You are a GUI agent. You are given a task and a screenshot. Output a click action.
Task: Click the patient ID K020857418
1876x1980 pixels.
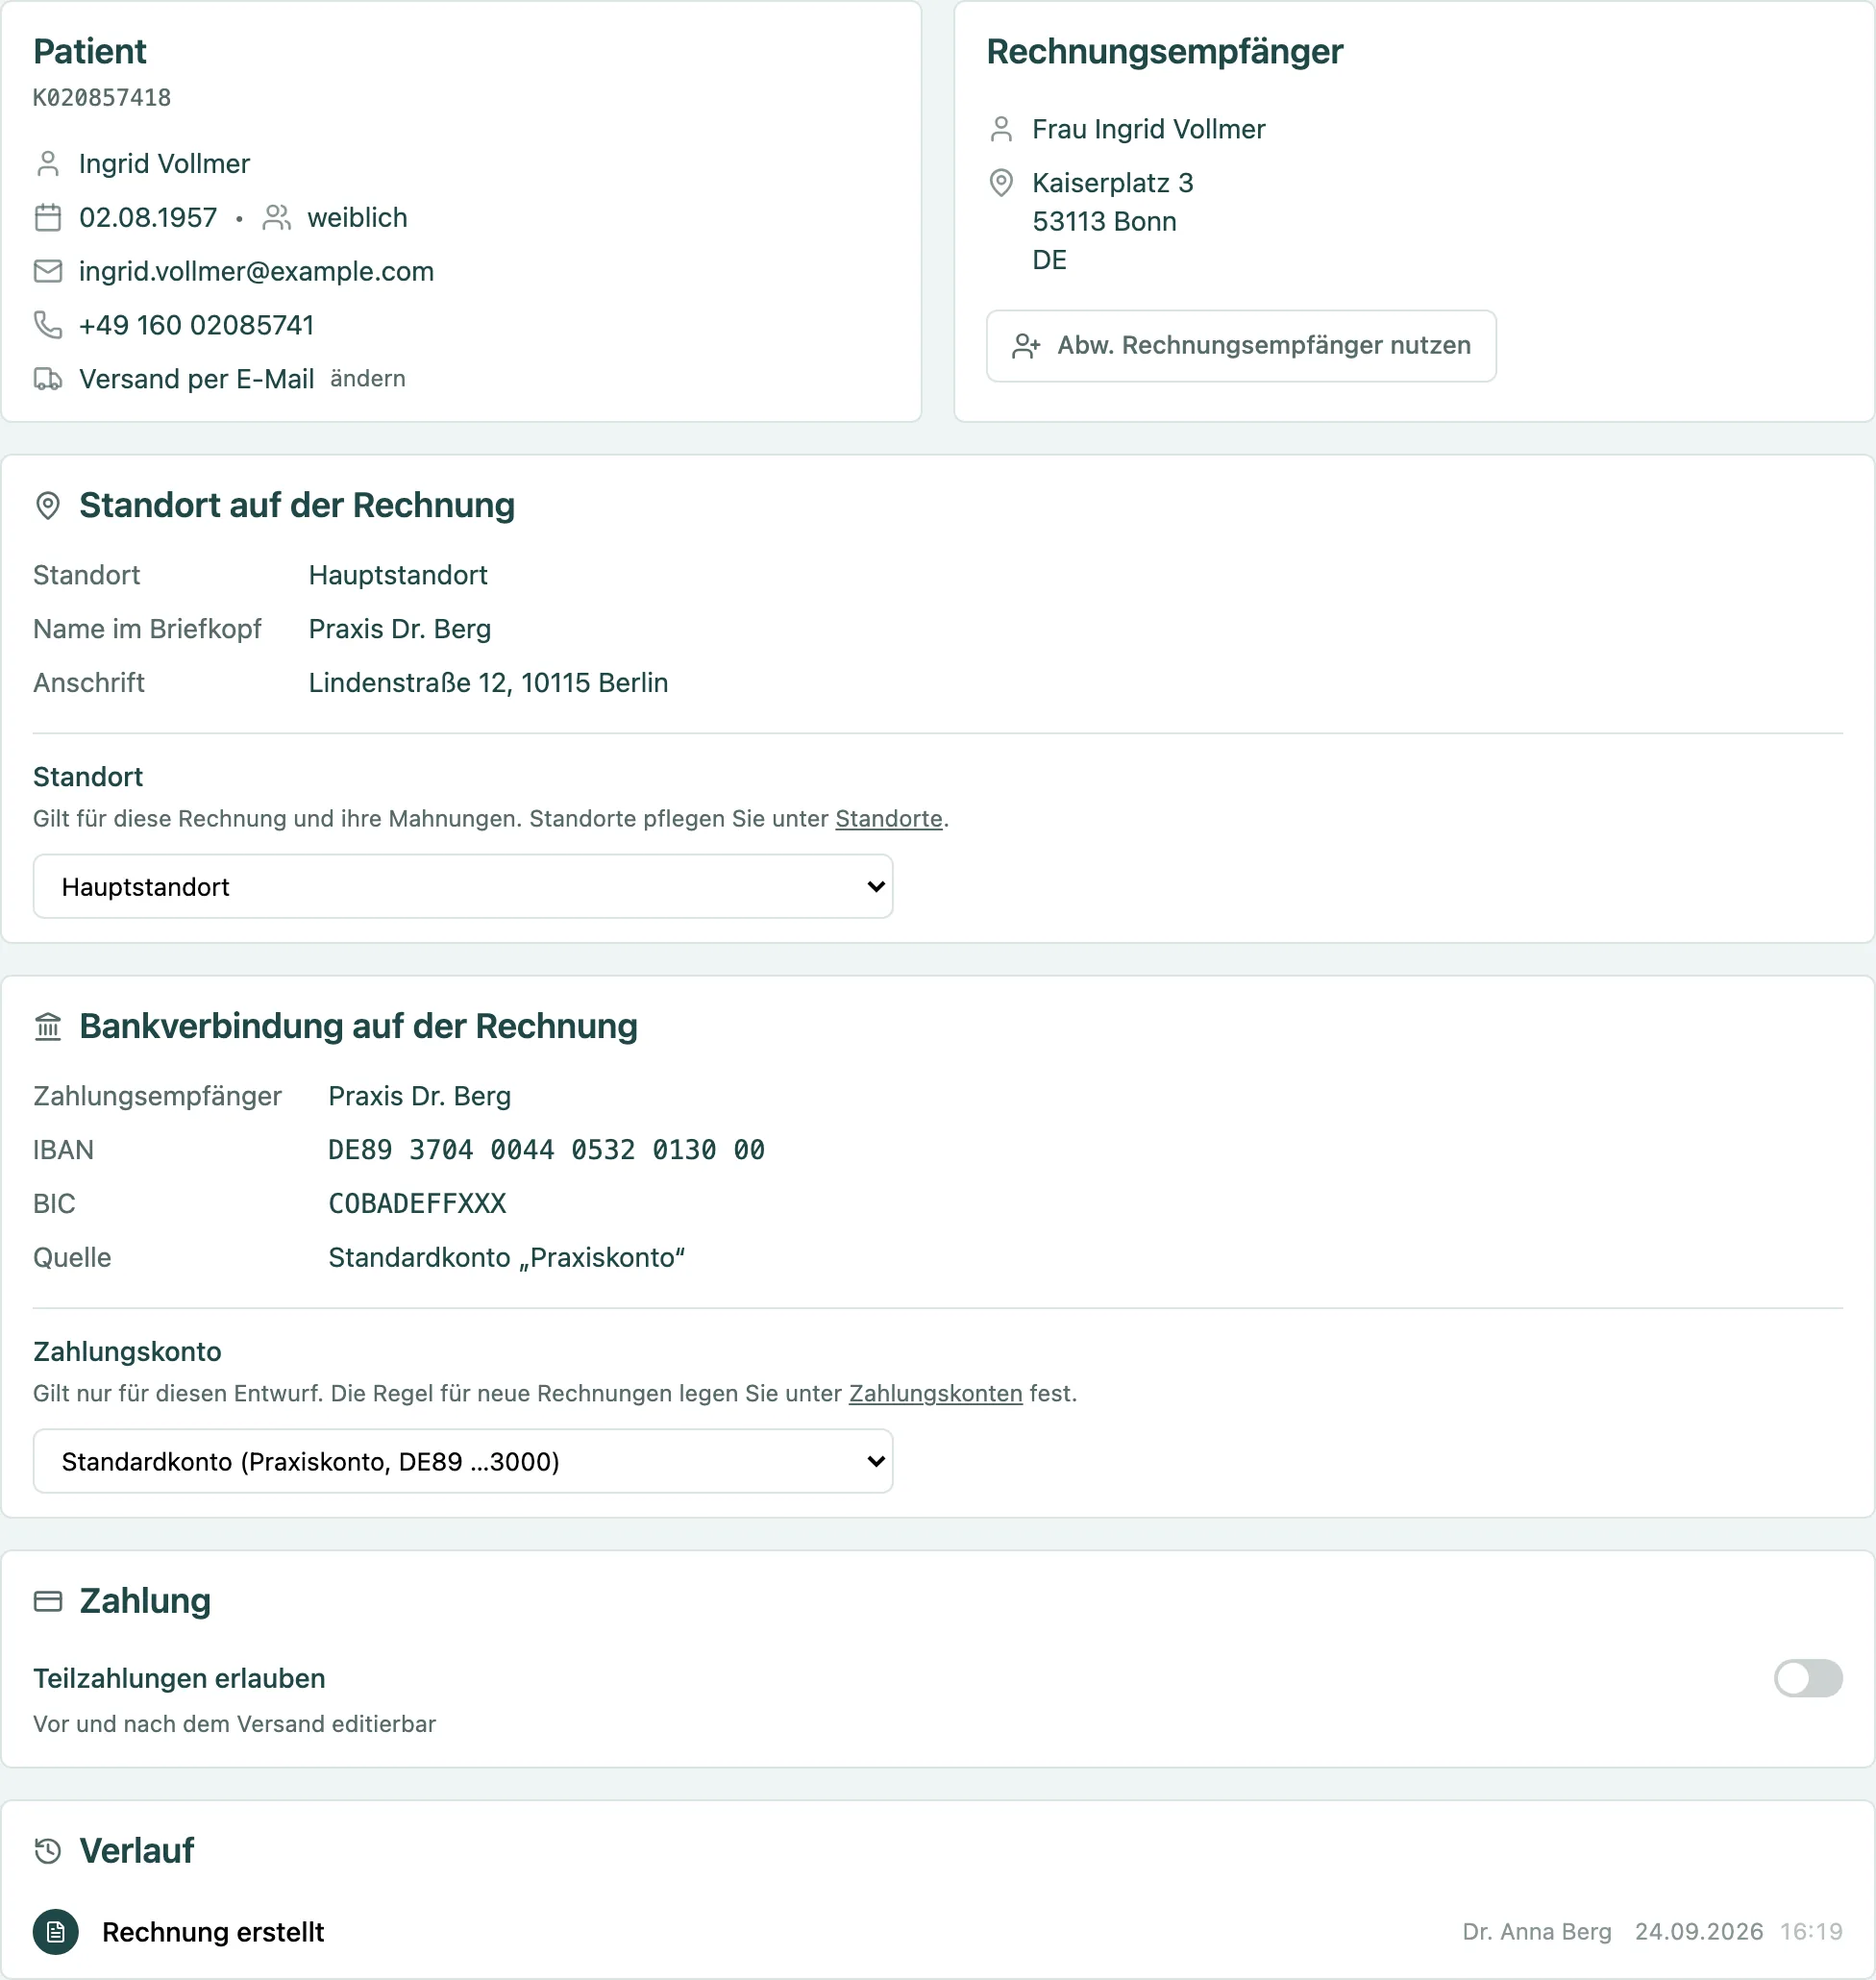click(x=102, y=98)
